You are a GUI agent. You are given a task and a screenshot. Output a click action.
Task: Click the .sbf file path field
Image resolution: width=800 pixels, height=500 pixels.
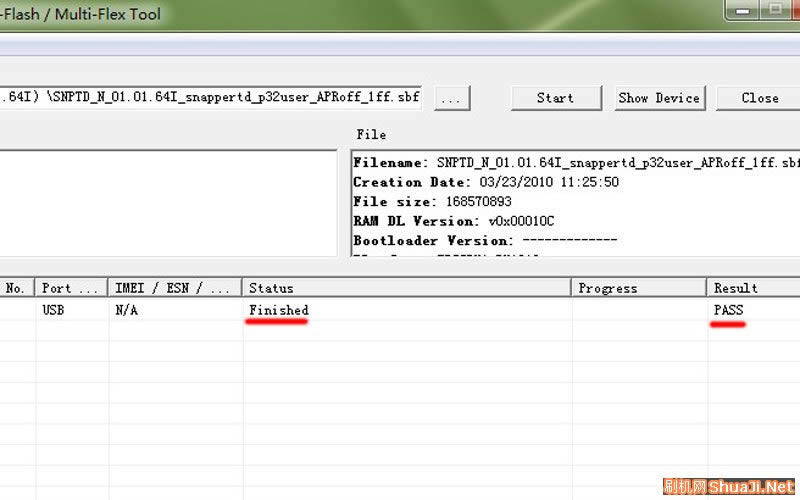pyautogui.click(x=210, y=98)
